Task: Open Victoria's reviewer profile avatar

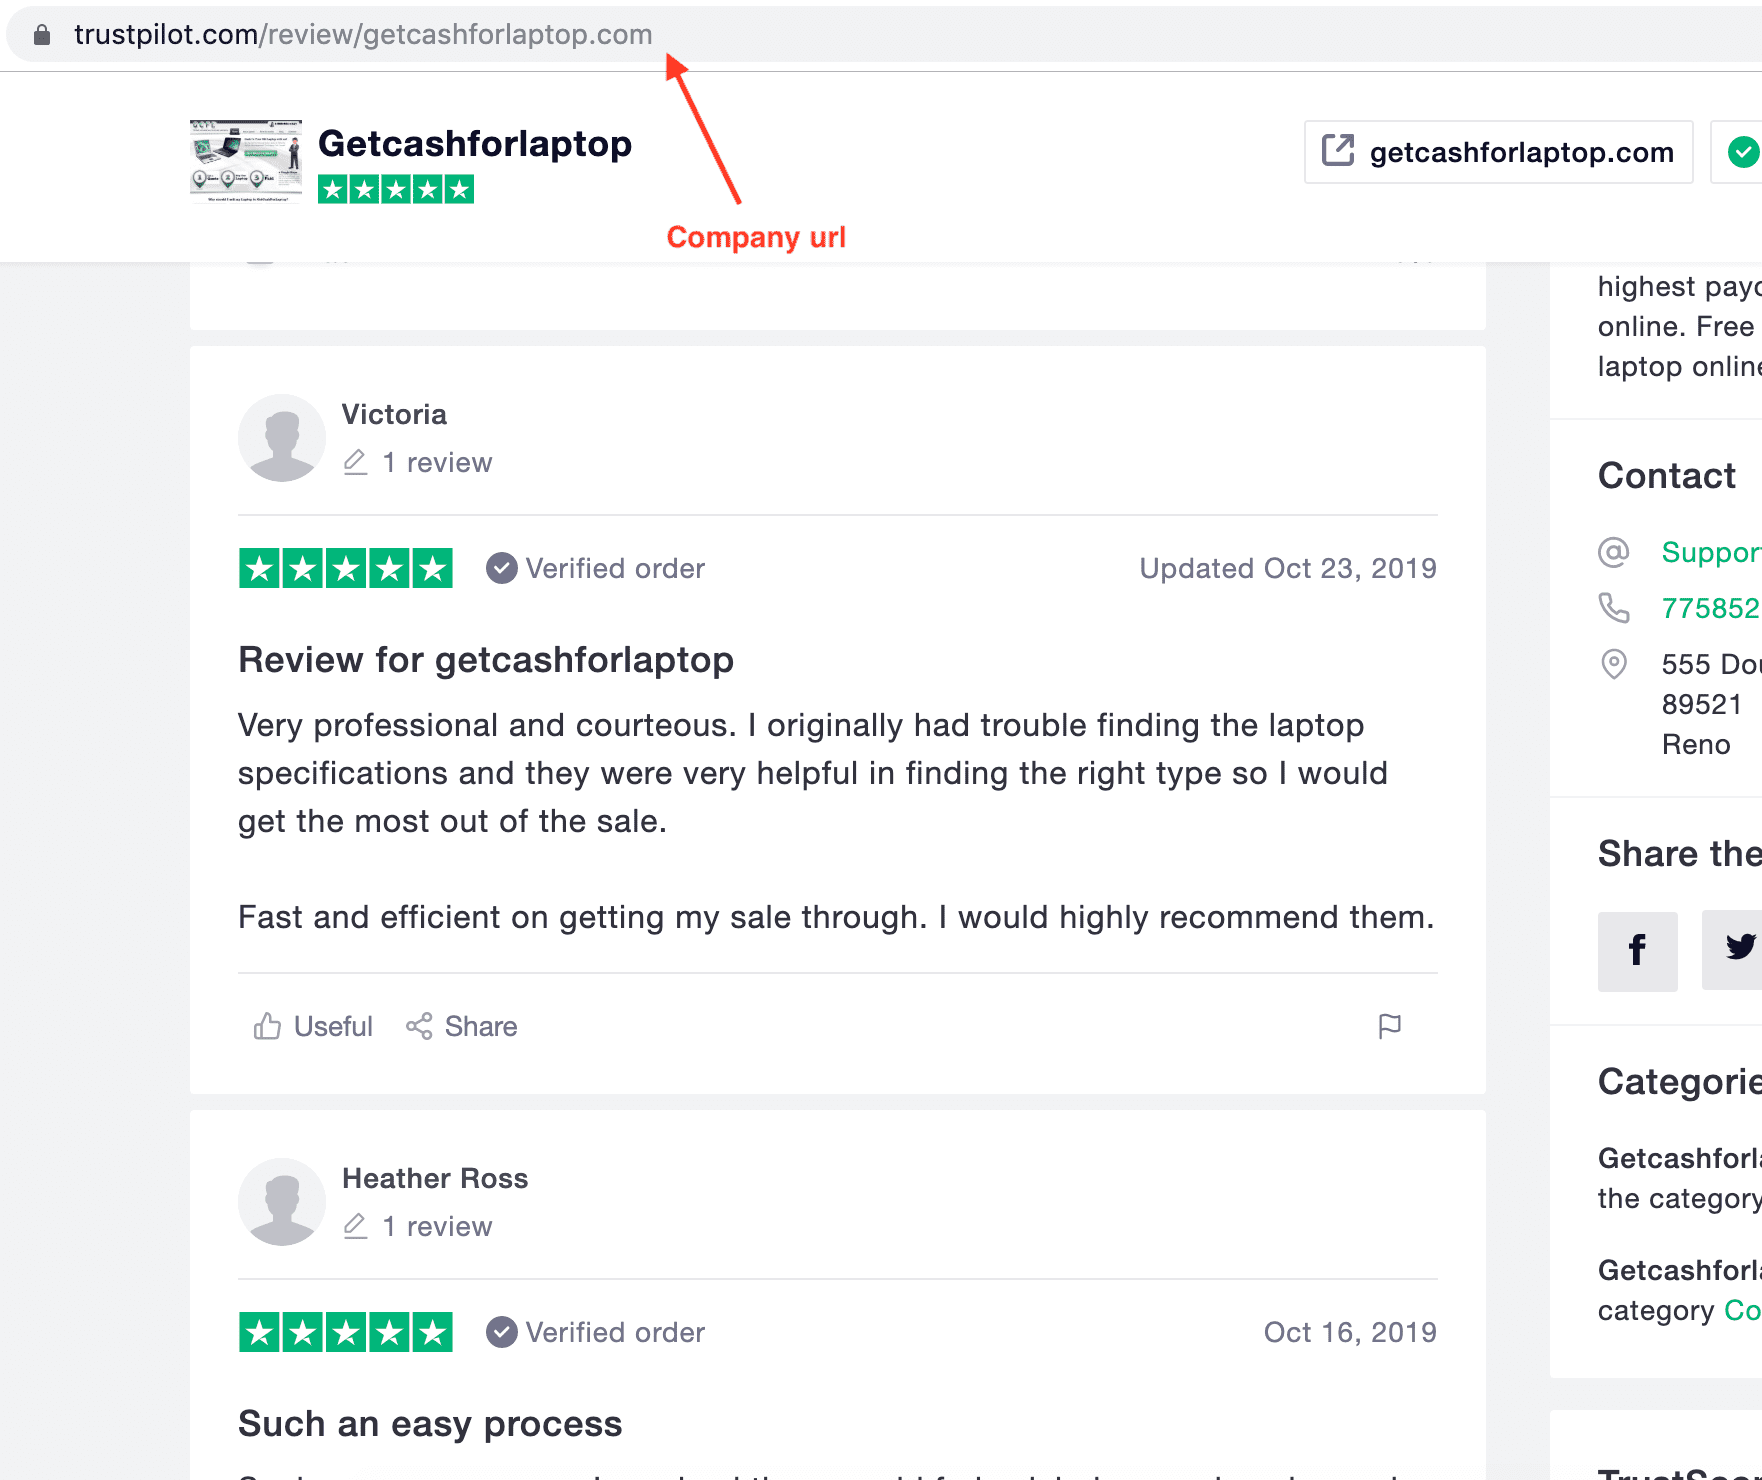Action: [x=282, y=438]
